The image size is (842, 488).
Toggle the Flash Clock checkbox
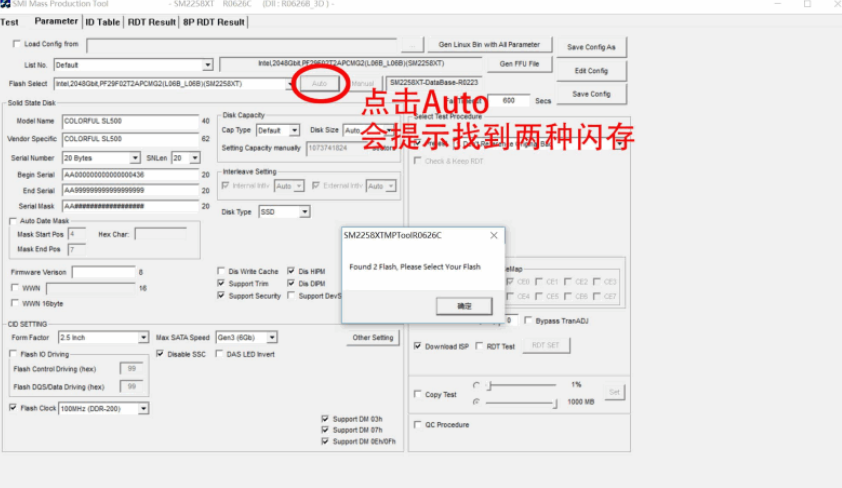(13, 408)
